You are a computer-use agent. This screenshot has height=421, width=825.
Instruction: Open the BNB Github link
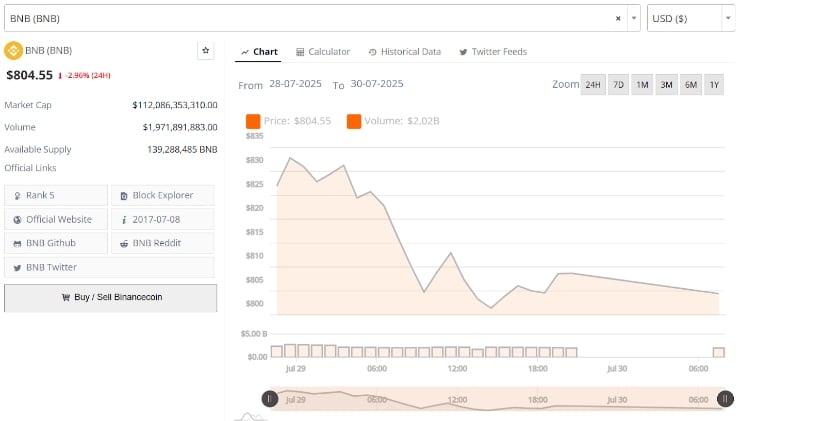[56, 243]
